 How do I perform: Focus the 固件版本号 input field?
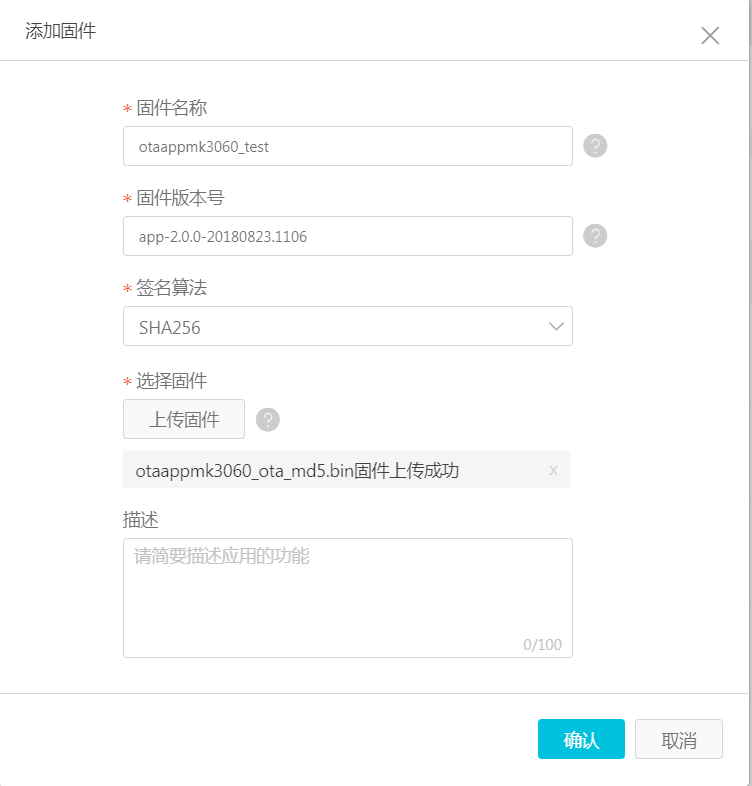coord(347,236)
